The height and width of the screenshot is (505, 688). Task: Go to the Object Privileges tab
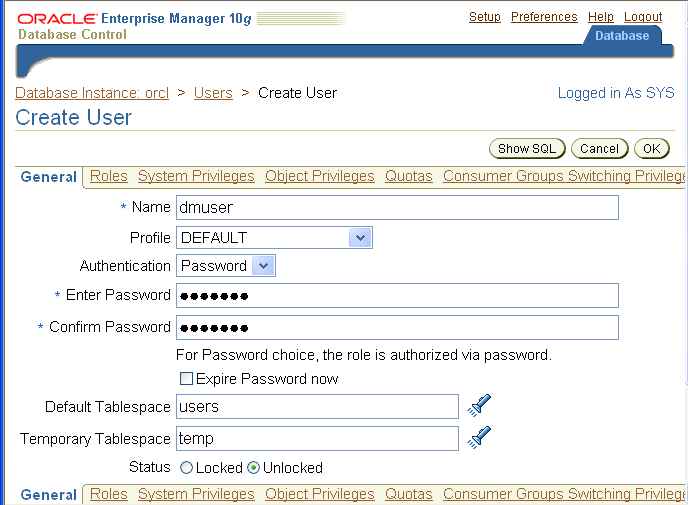[x=320, y=176]
